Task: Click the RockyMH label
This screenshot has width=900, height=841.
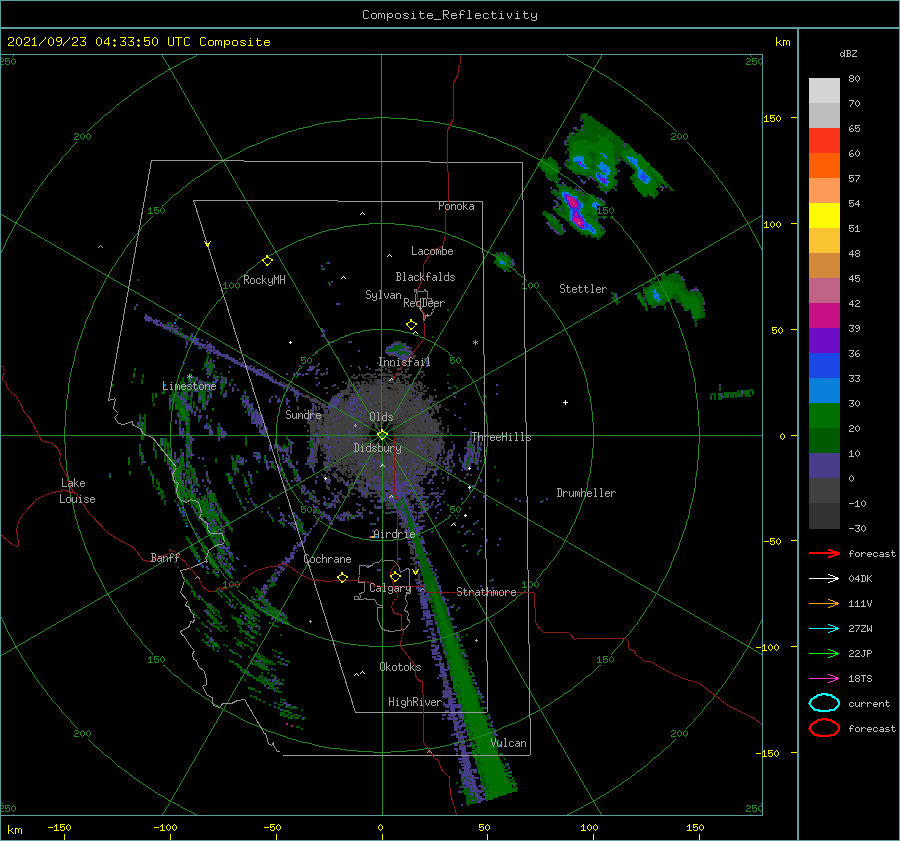Action: [x=264, y=280]
